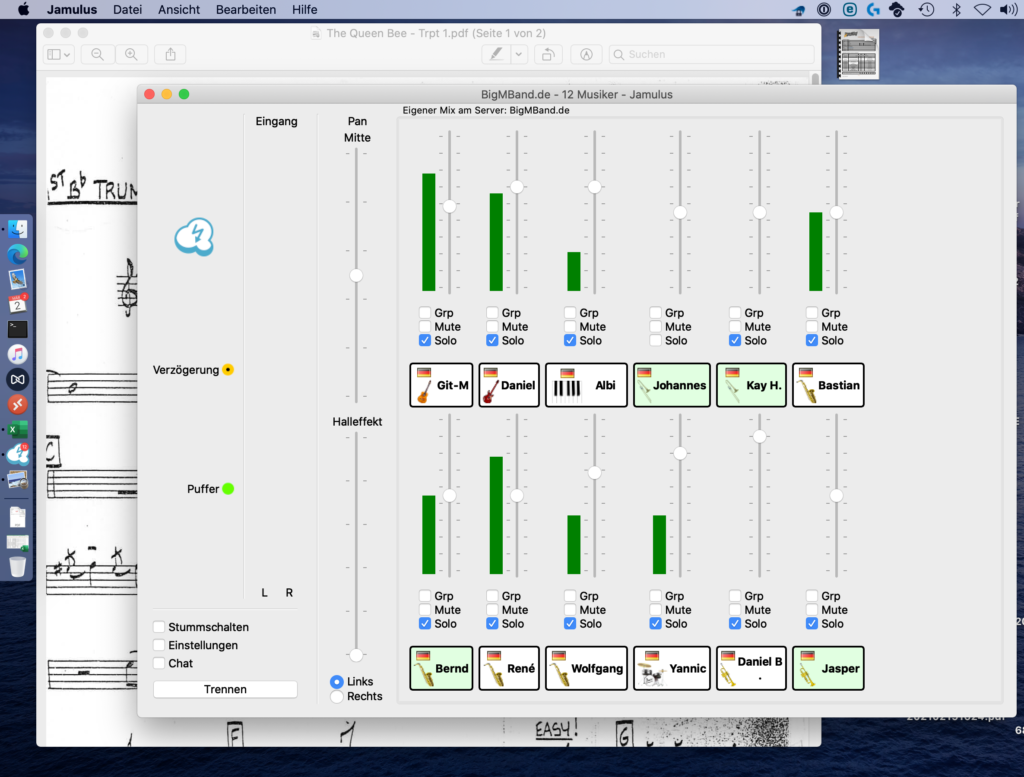Open the sidebar view dropdown in Preview
This screenshot has width=1024, height=777.
coord(59,54)
